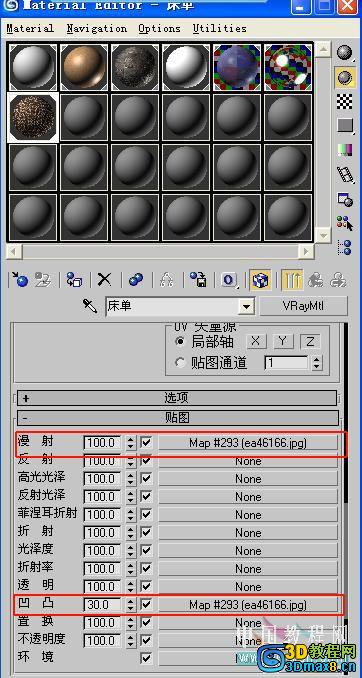Screen dimensions: 362x678
Task: Toggle the 菲涅耳折射 map checkbox
Action: [x=147, y=515]
